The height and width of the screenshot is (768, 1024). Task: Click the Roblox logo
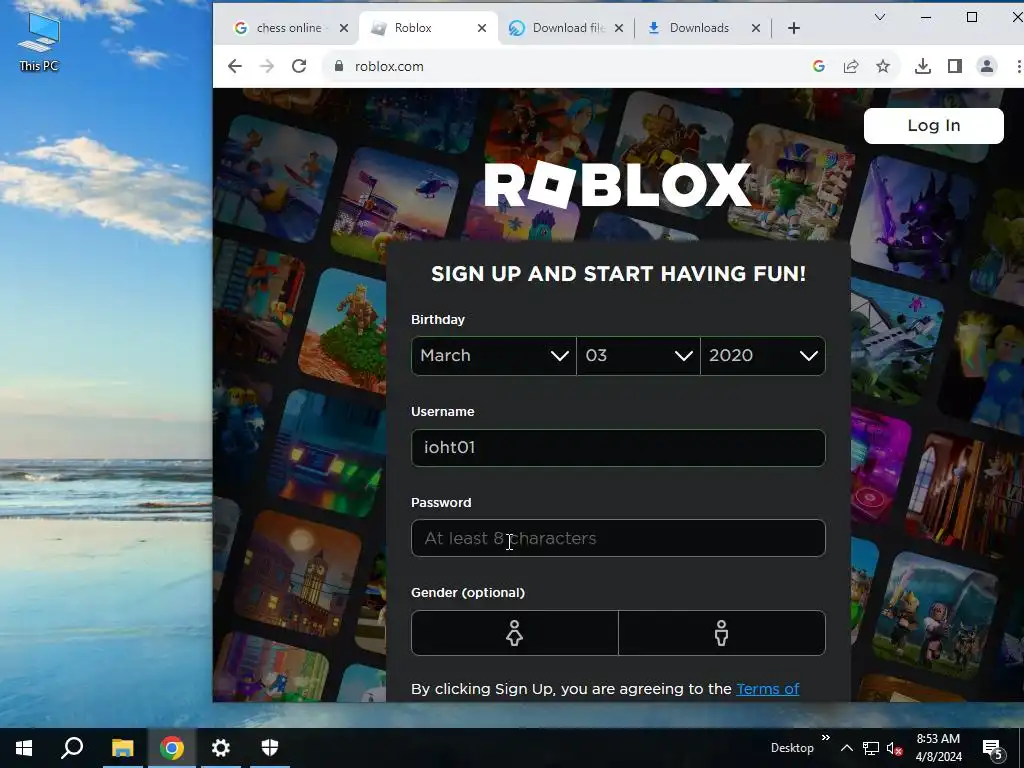(617, 185)
